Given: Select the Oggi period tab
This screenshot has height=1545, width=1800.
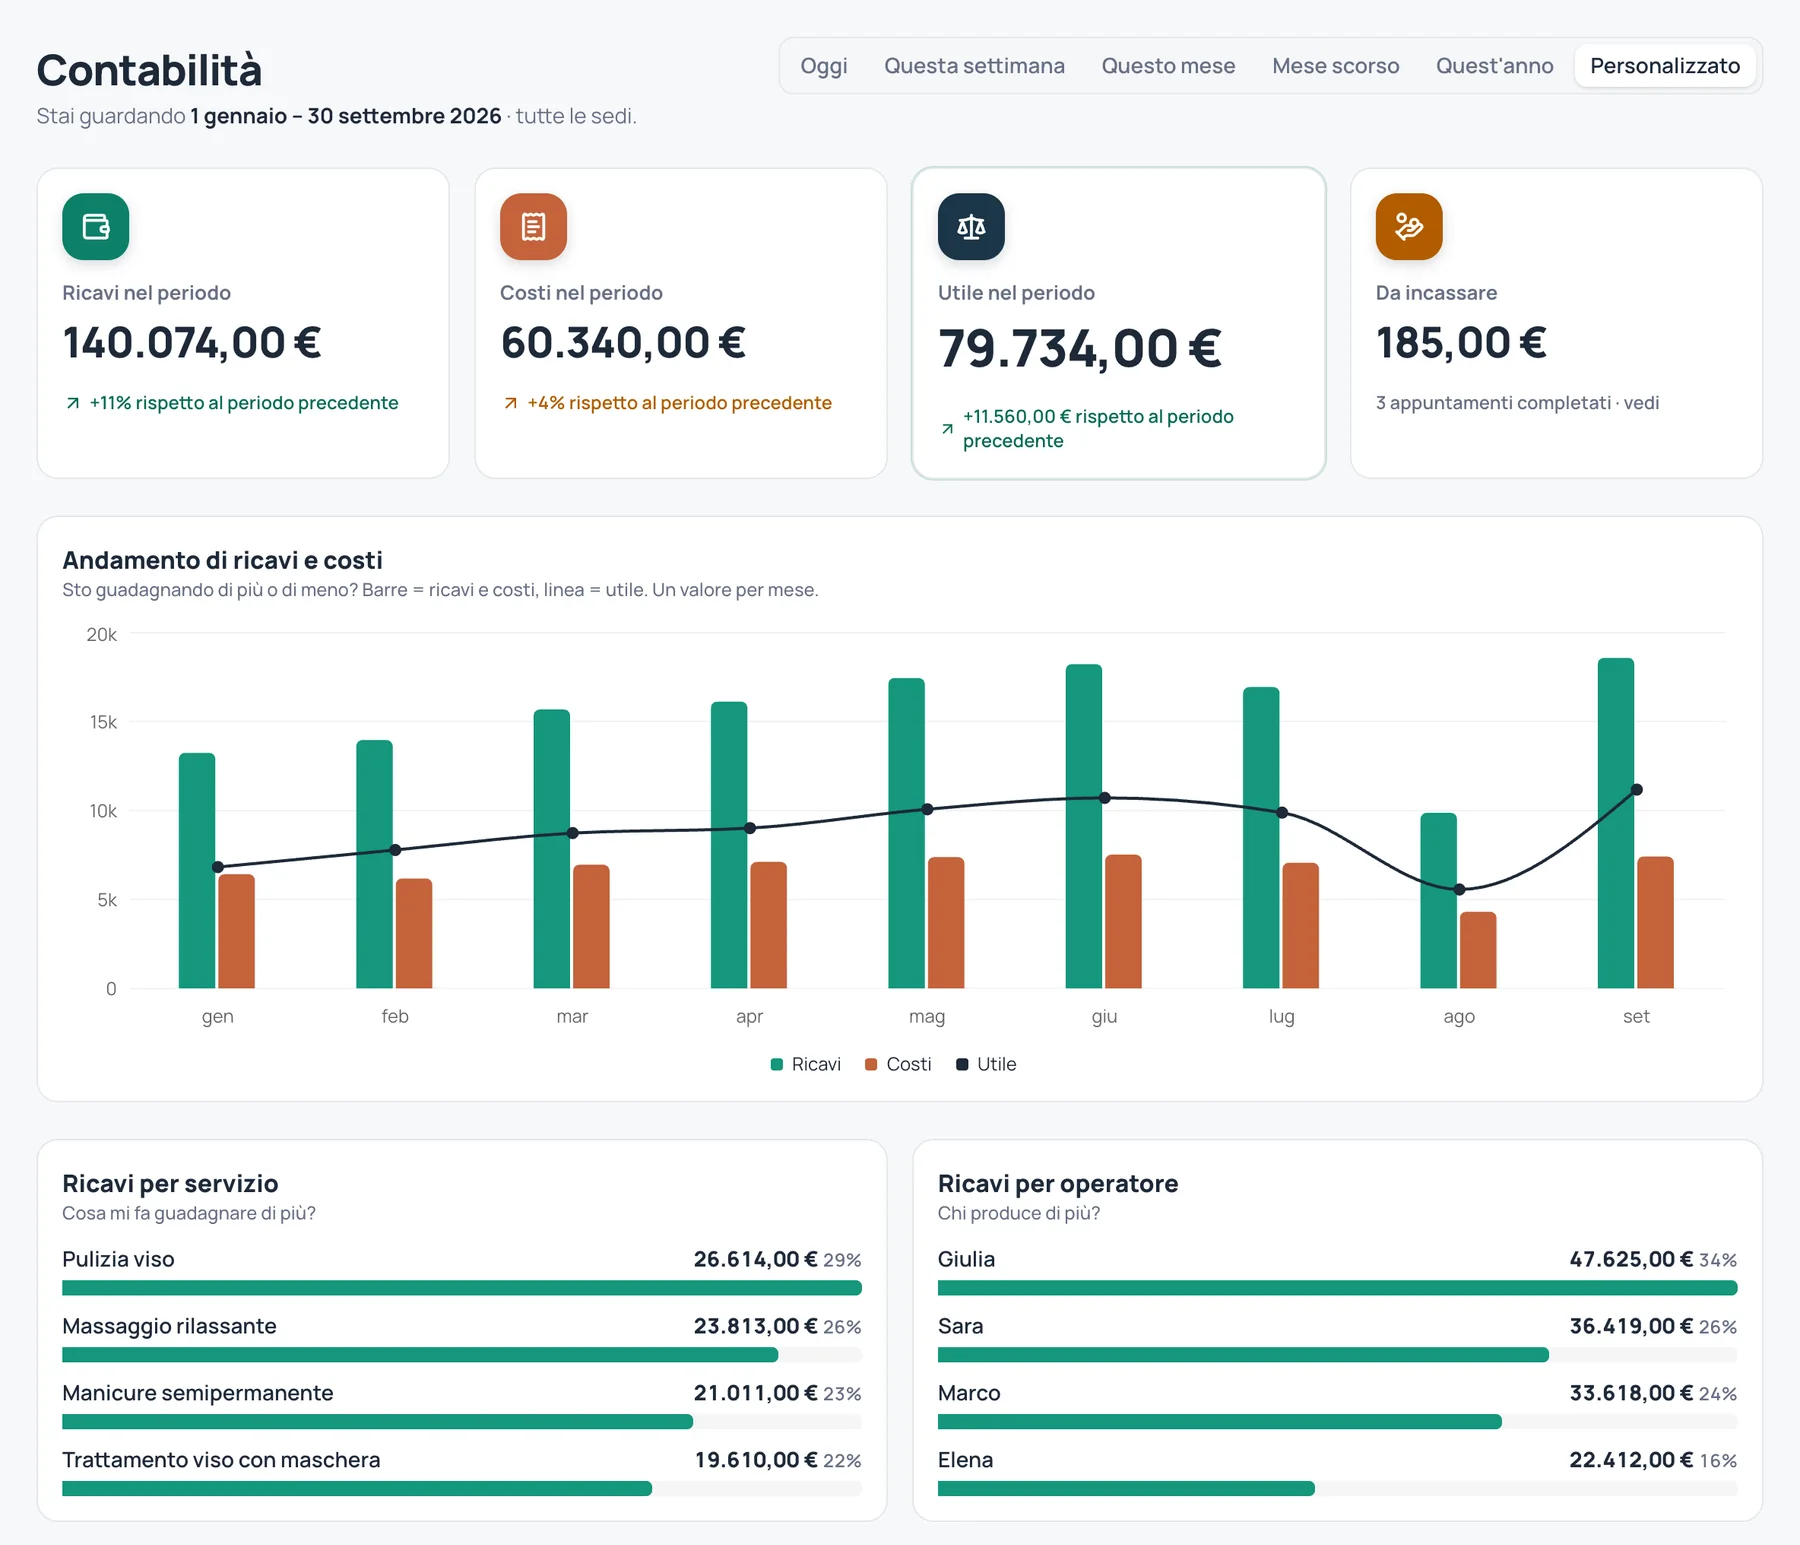Looking at the screenshot, I should pyautogui.click(x=824, y=66).
